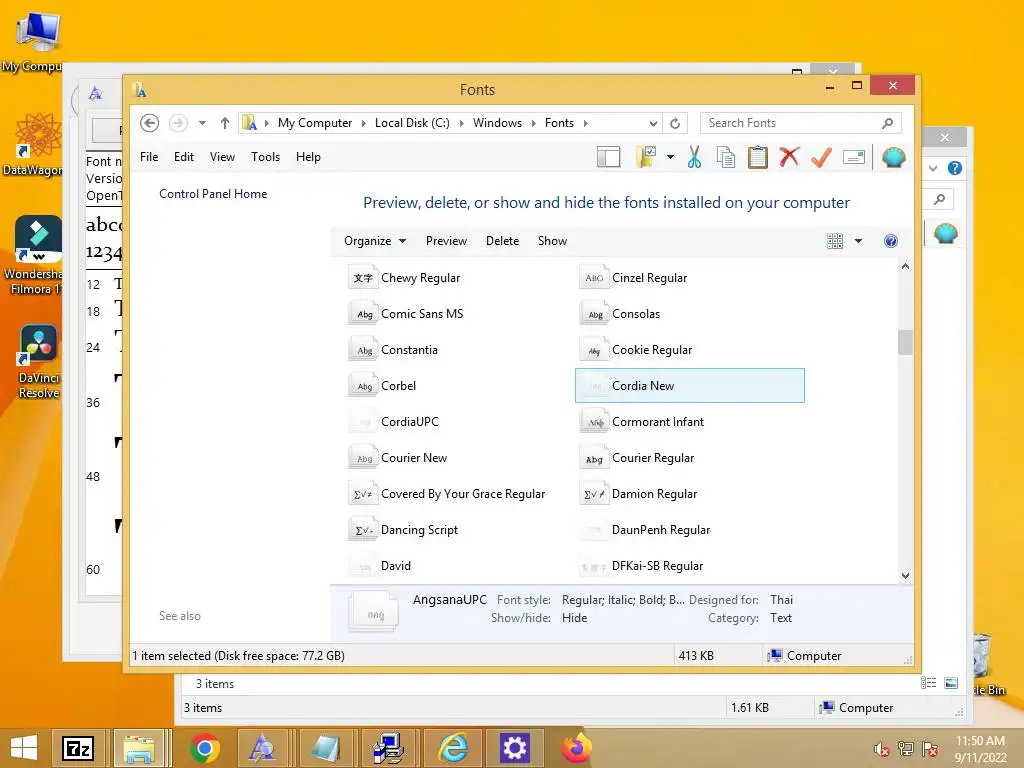This screenshot has width=1024, height=768.
Task: Open Google Chrome from the taskbar
Action: pyautogui.click(x=204, y=748)
